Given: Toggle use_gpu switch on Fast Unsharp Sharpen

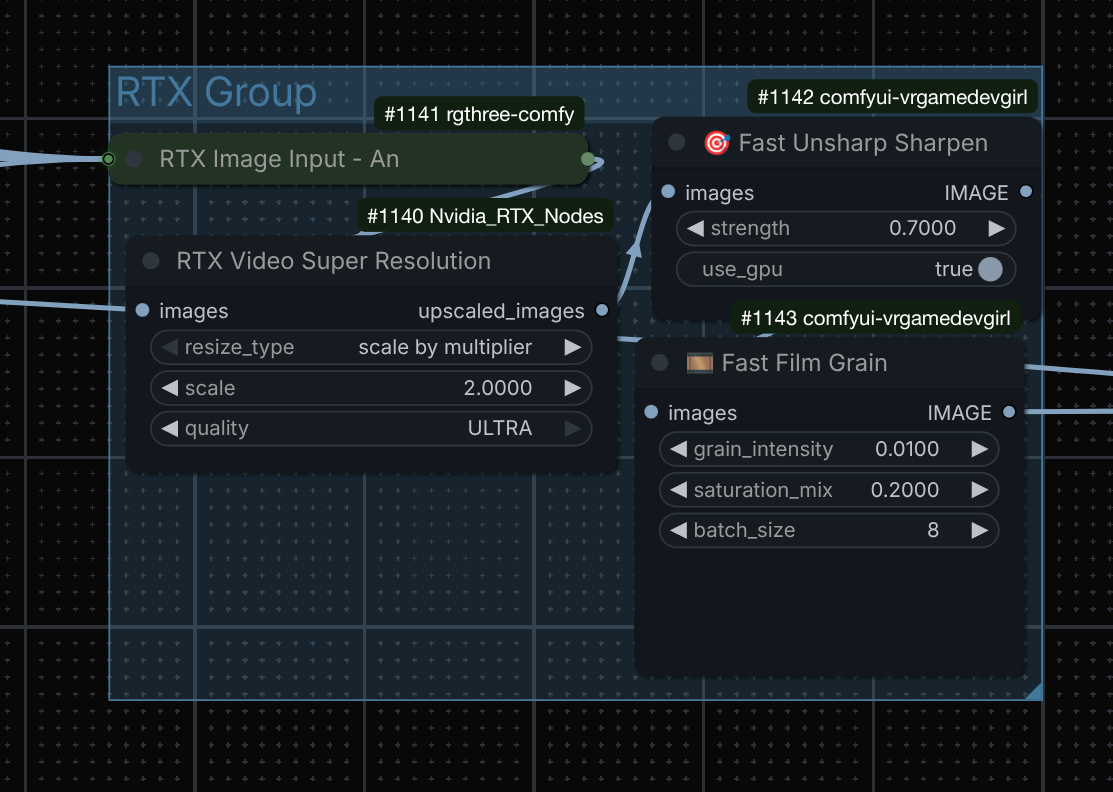Looking at the screenshot, I should pyautogui.click(x=990, y=269).
